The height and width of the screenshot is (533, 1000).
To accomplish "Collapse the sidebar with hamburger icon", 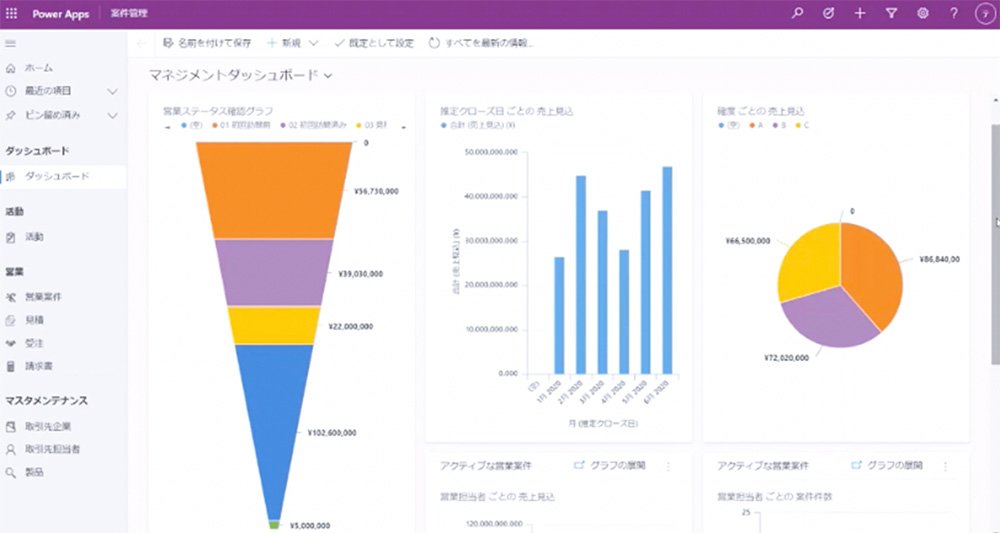I will point(10,44).
